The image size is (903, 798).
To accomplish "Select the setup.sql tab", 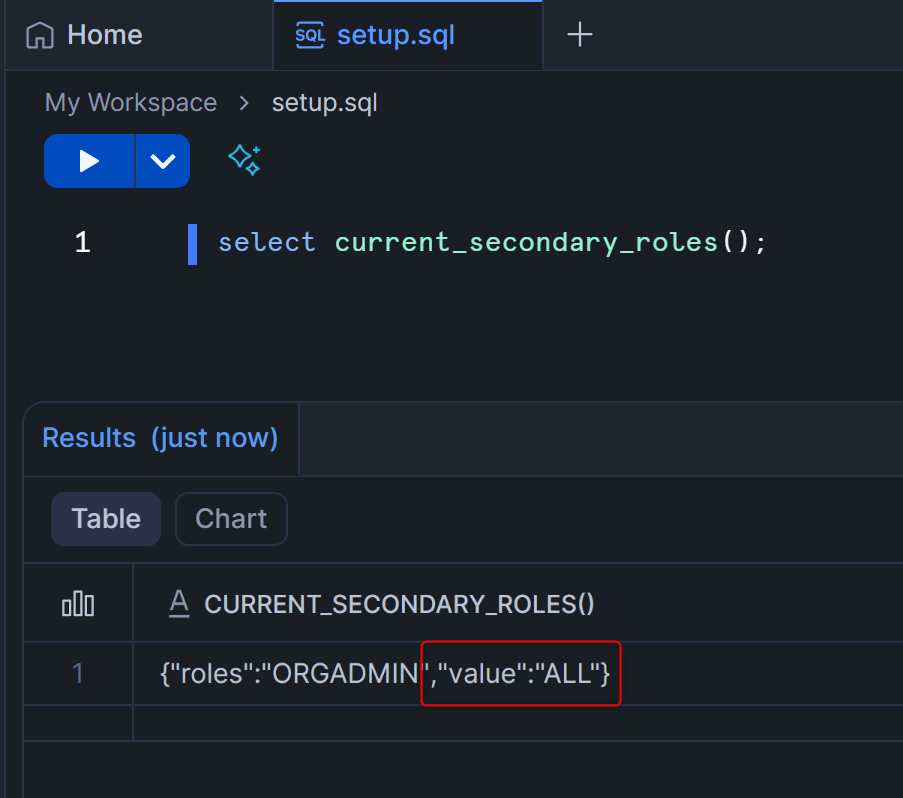I will coord(395,35).
